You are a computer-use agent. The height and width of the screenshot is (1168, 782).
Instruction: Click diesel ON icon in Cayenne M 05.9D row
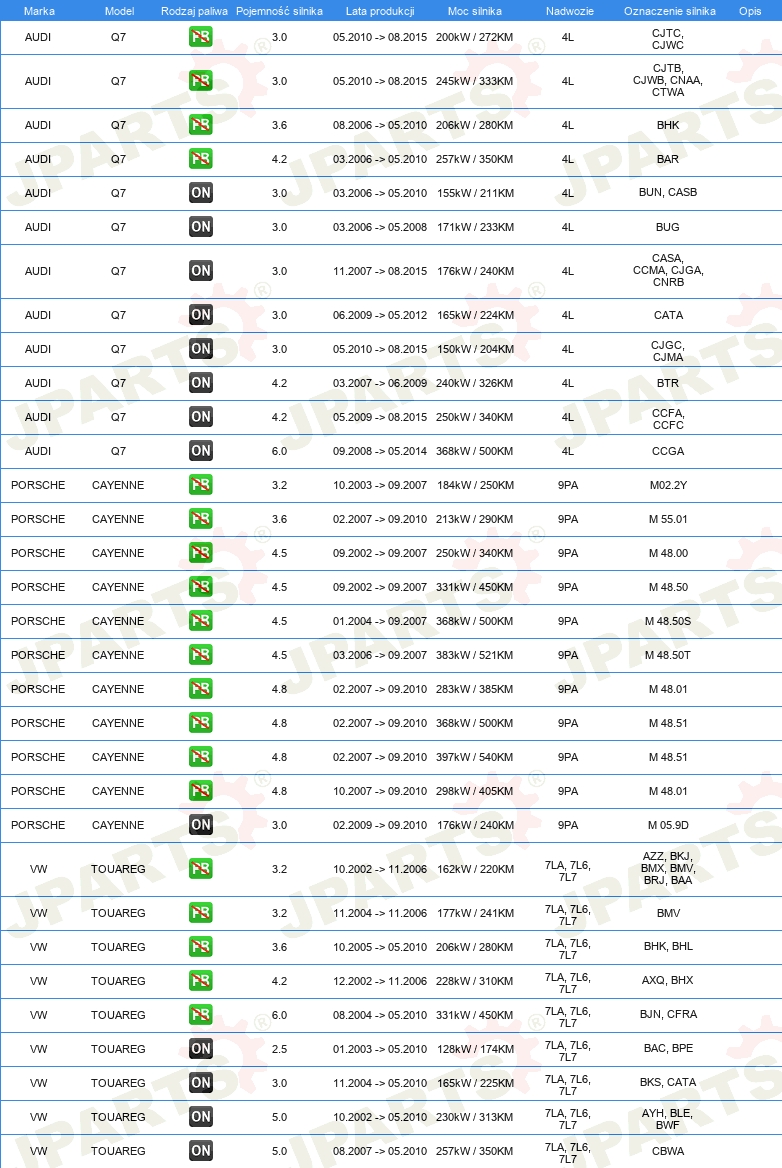[200, 825]
